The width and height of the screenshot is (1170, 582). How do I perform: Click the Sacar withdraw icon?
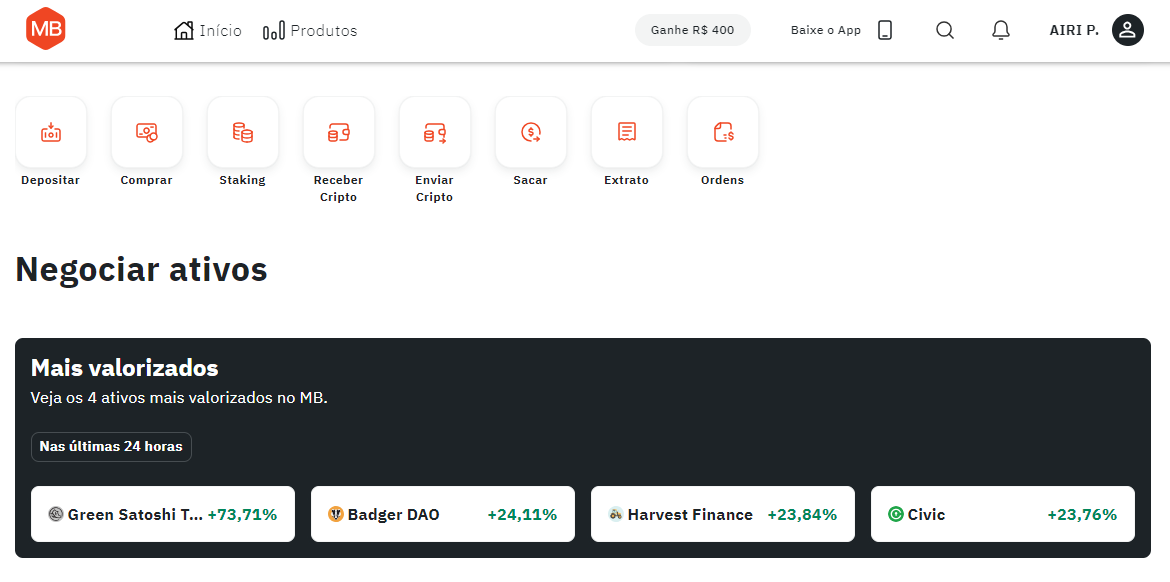click(531, 132)
